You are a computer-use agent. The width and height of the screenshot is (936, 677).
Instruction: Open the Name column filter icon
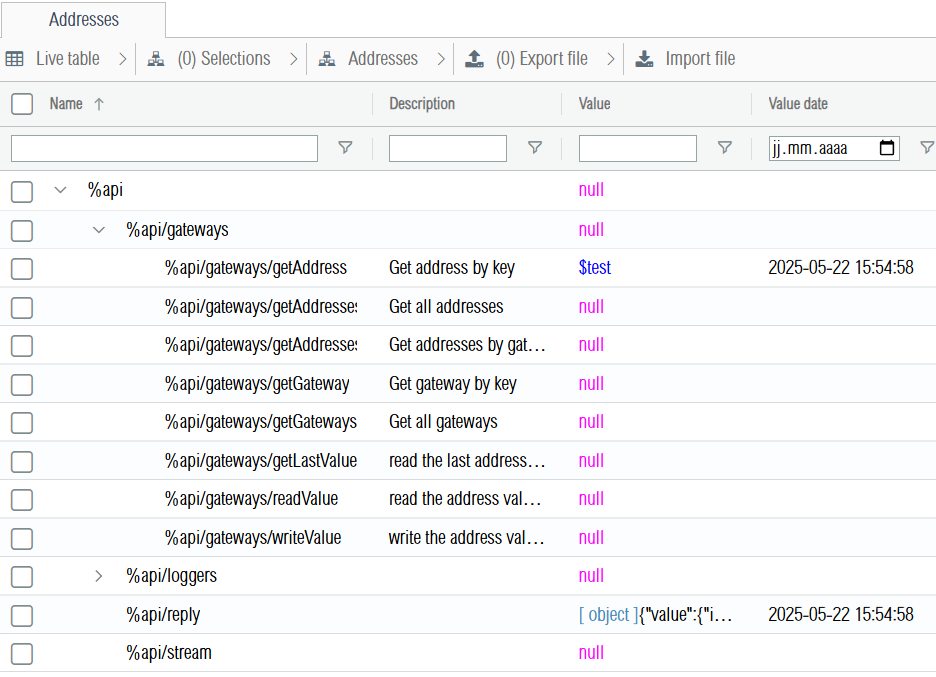click(345, 148)
